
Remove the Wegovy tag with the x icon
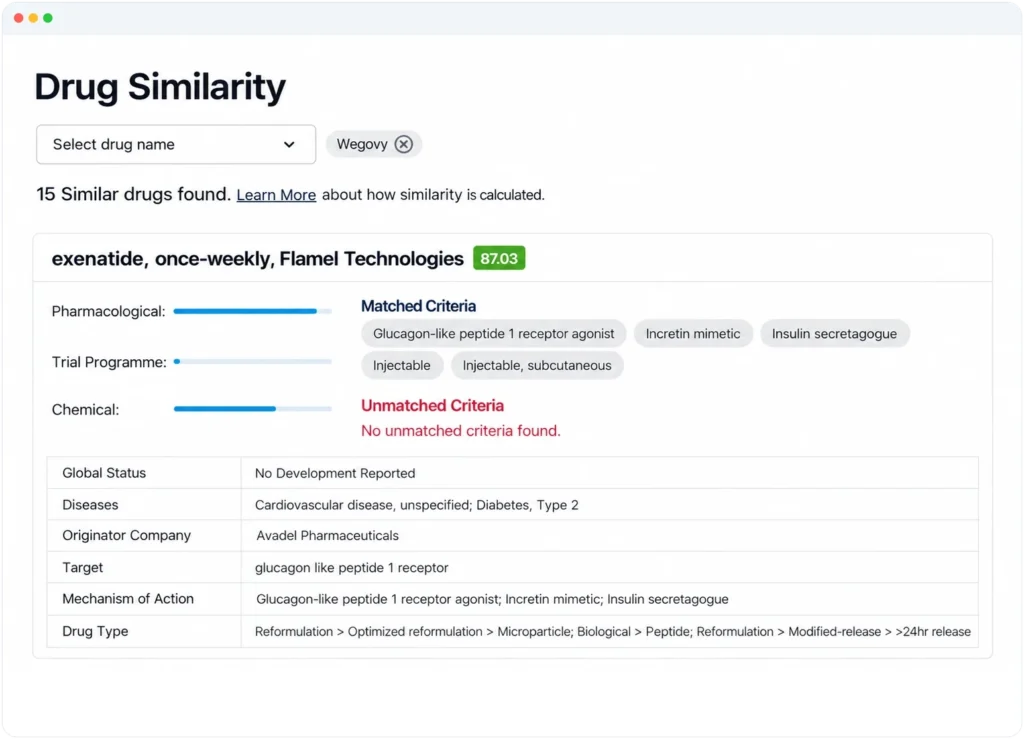(404, 144)
